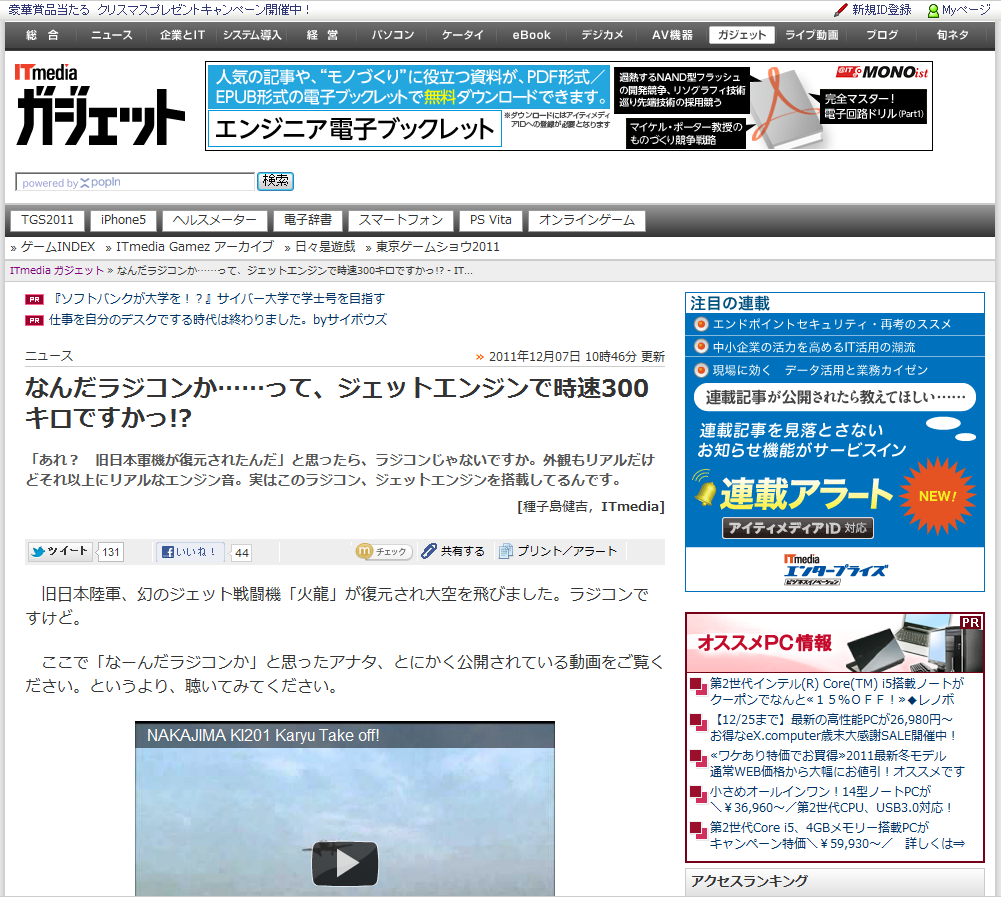Viewport: 1001px width, 897px height.
Task: Open 小さめオールインワン 14型ノートPC link
Action: tap(831, 799)
